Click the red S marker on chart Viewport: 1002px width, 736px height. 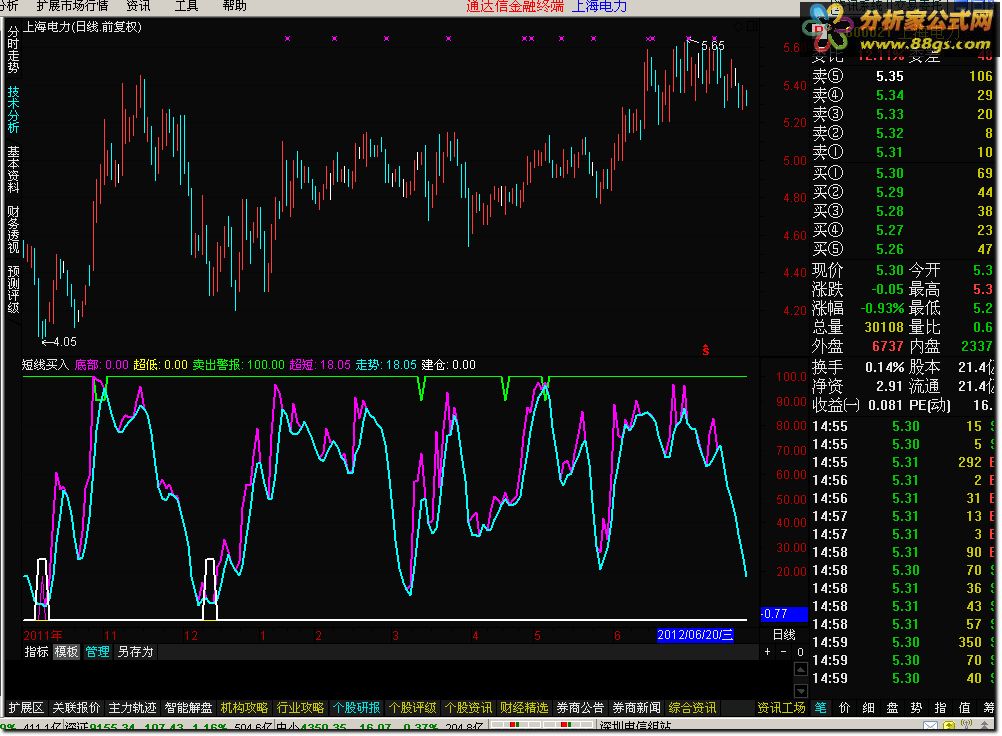pyautogui.click(x=705, y=350)
